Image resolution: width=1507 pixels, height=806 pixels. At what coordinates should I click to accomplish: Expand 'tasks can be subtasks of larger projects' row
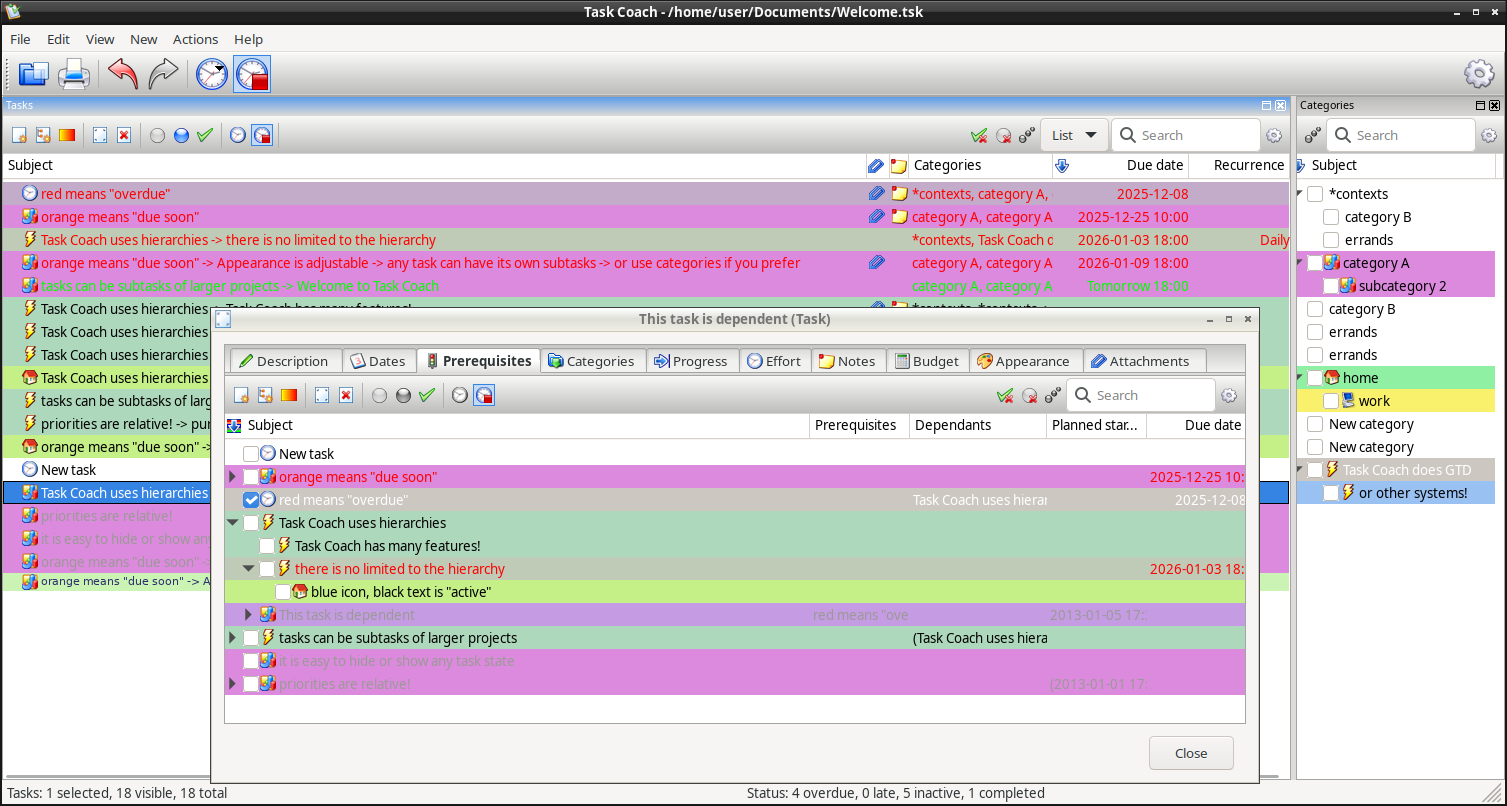pos(233,638)
